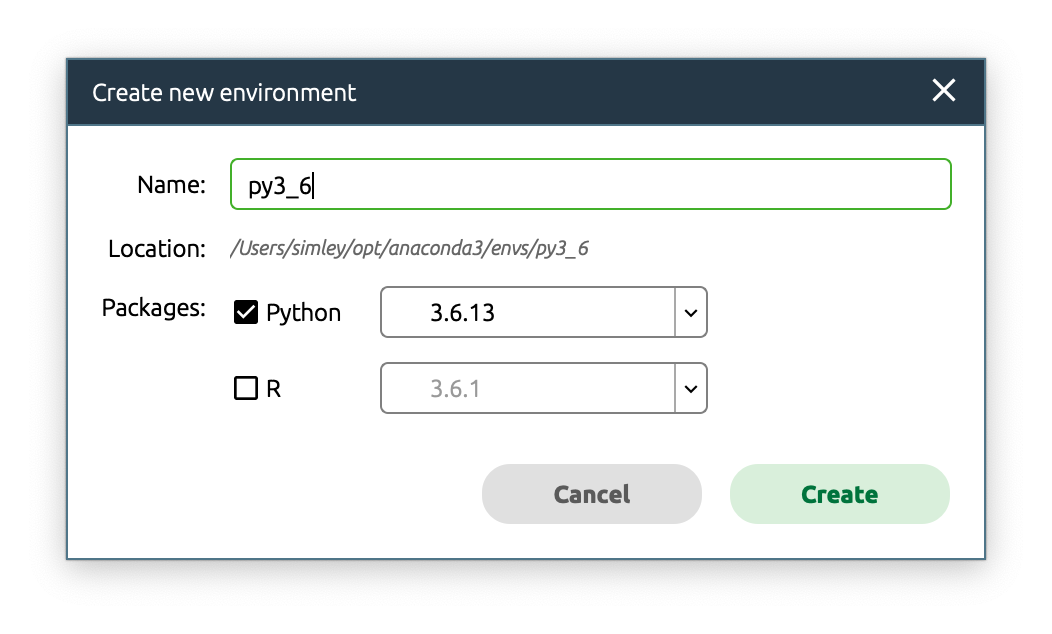Enable the R package checkbox

[x=246, y=388]
